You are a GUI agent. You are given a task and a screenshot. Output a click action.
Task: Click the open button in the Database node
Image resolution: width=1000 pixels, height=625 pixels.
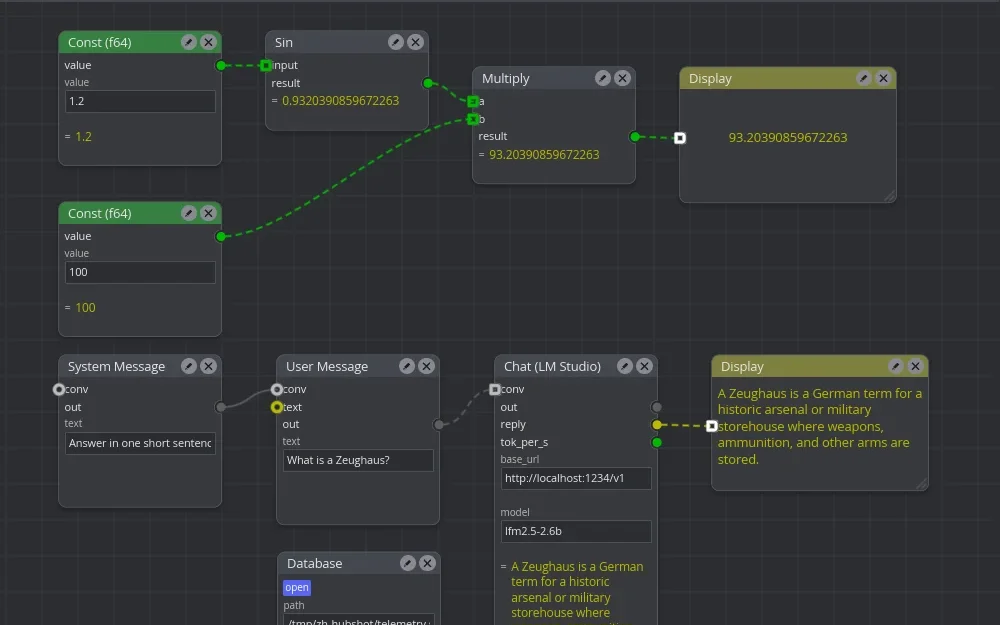pyautogui.click(x=297, y=587)
